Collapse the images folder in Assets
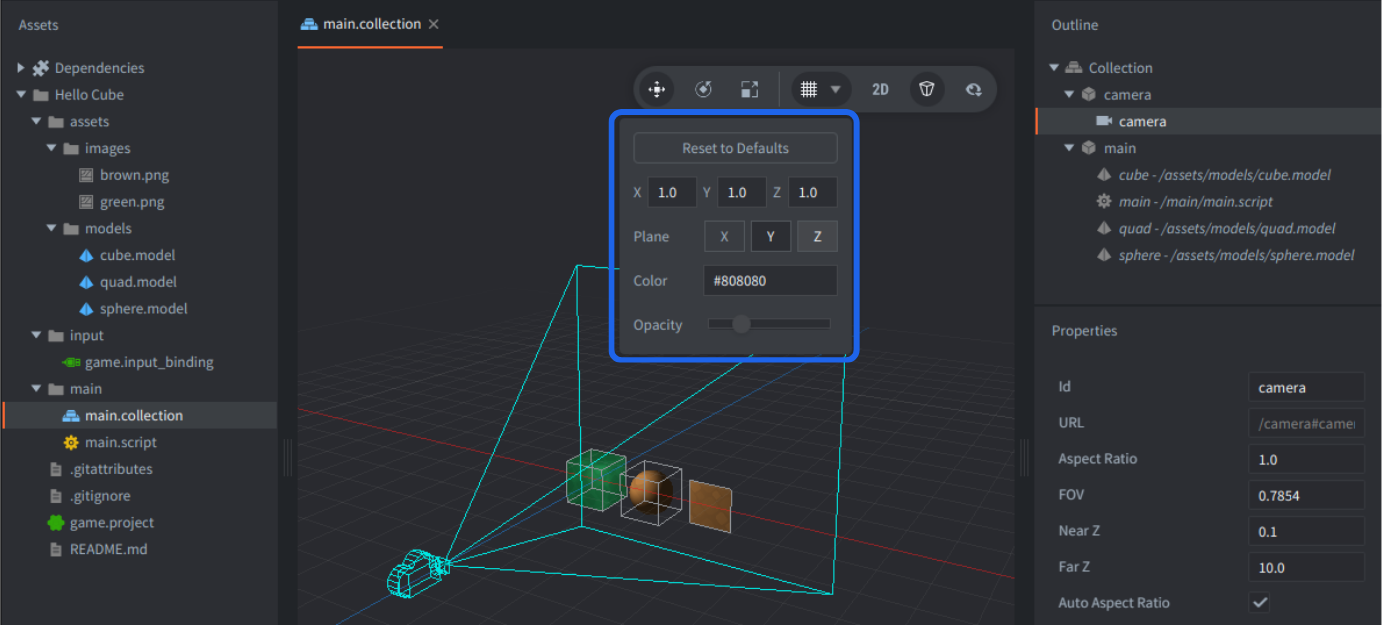 tap(51, 147)
